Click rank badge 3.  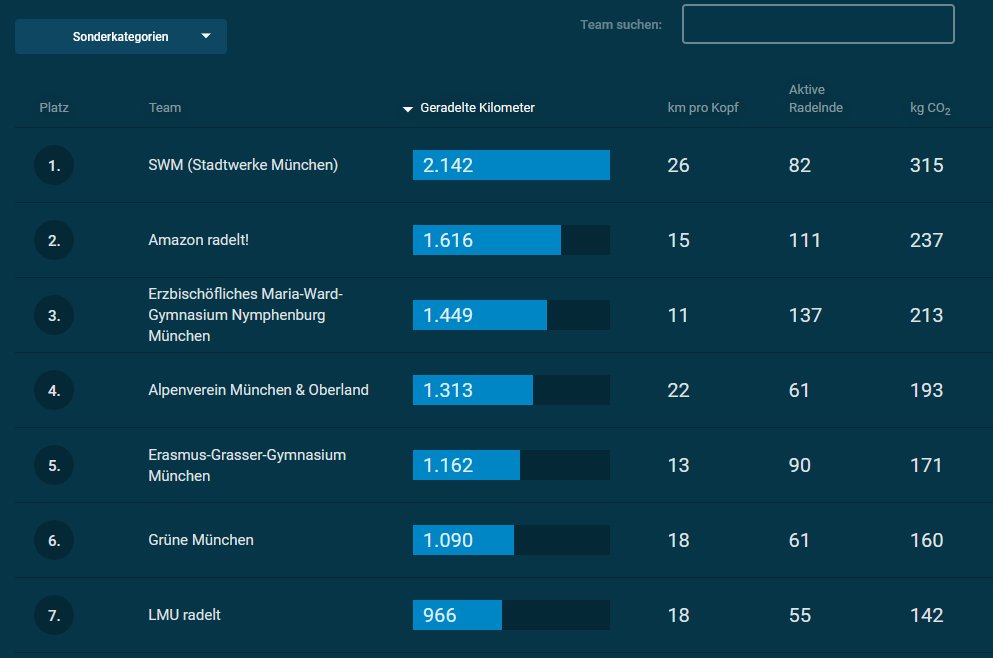click(54, 315)
